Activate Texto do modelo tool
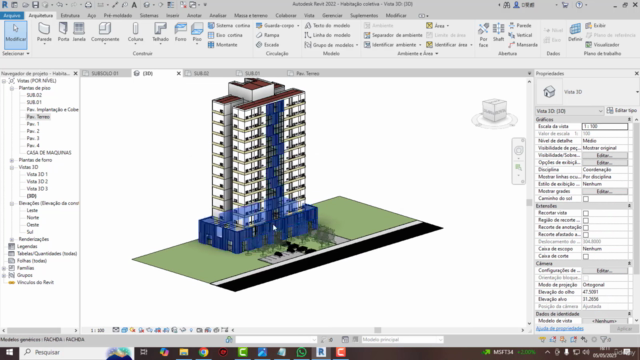The height and width of the screenshot is (360, 640). (327, 25)
